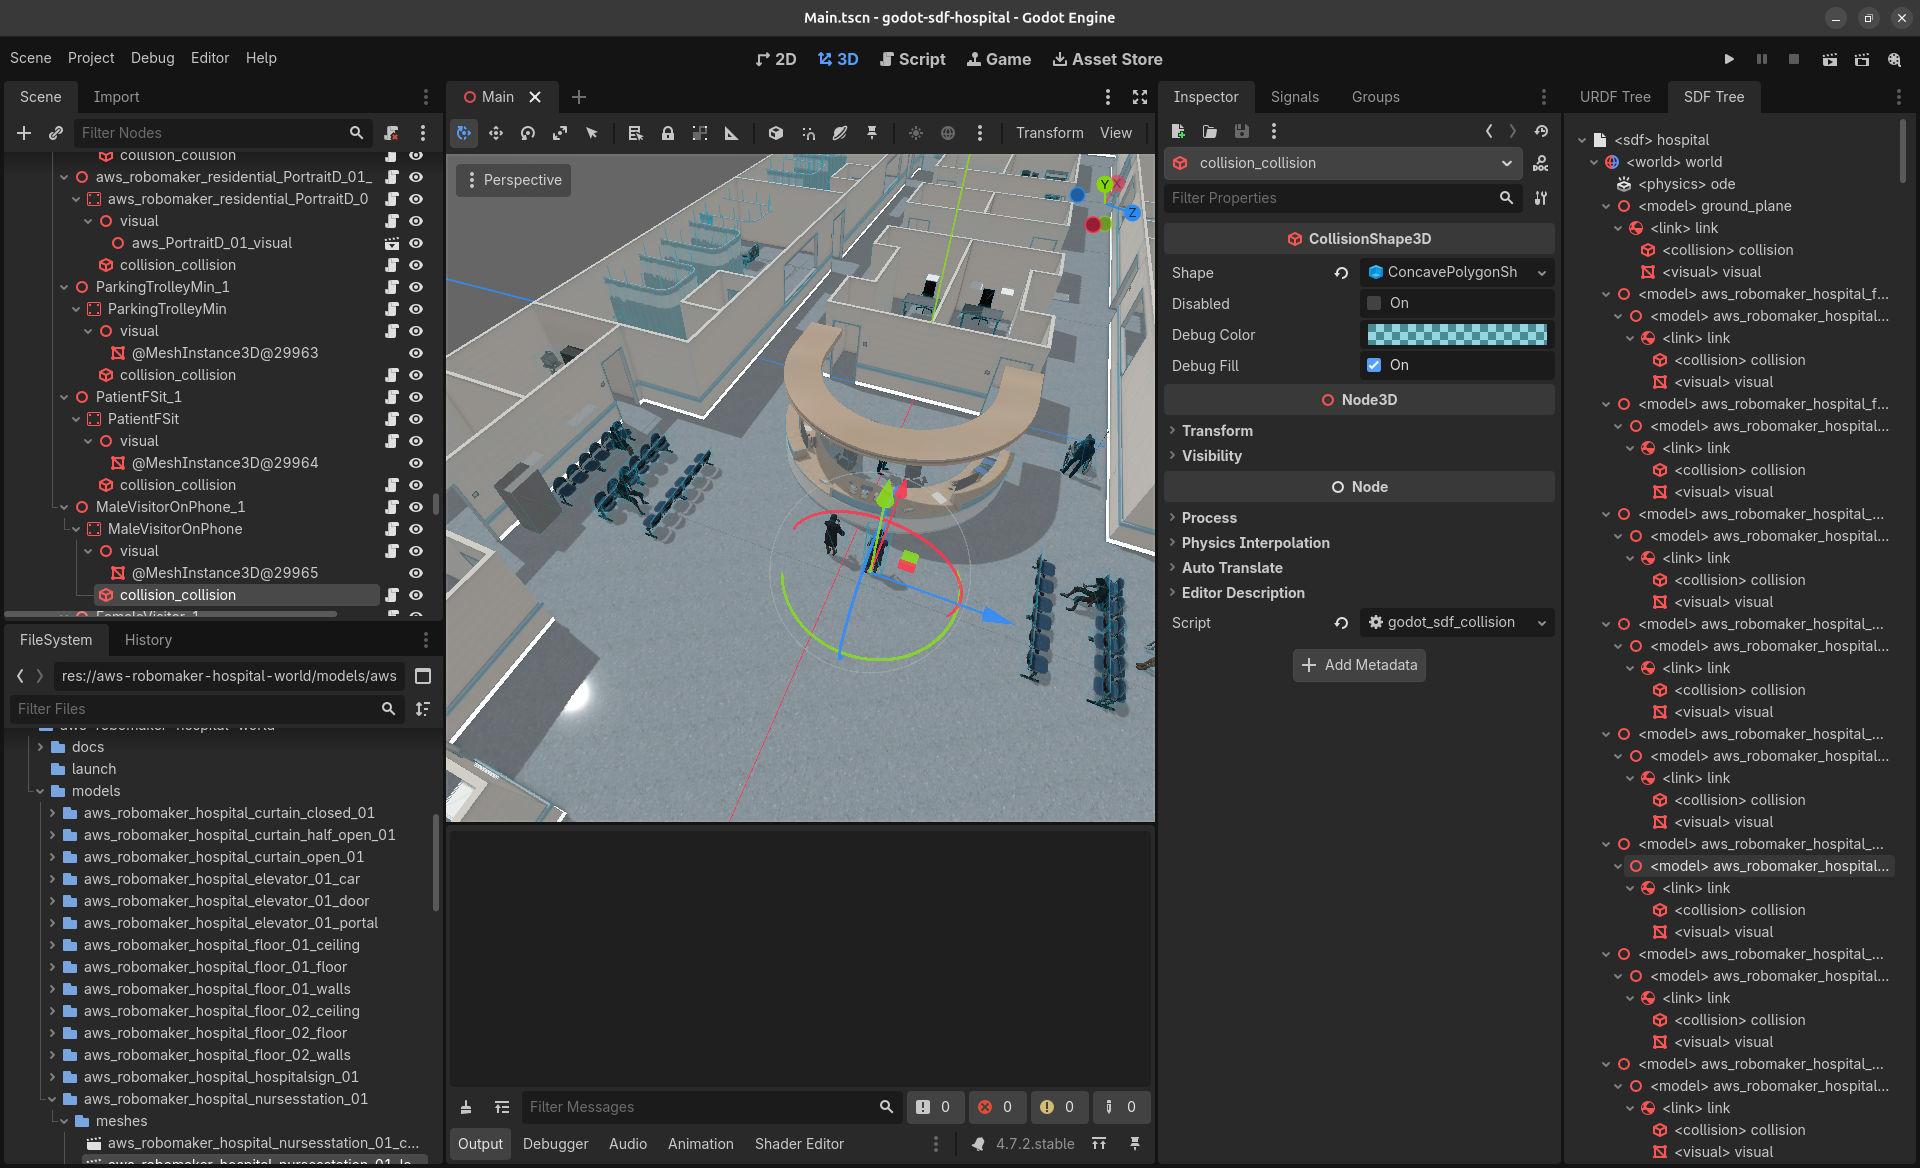Screen dimensions: 1920x1168
Task: Open the Asset Store workspace
Action: point(1107,59)
